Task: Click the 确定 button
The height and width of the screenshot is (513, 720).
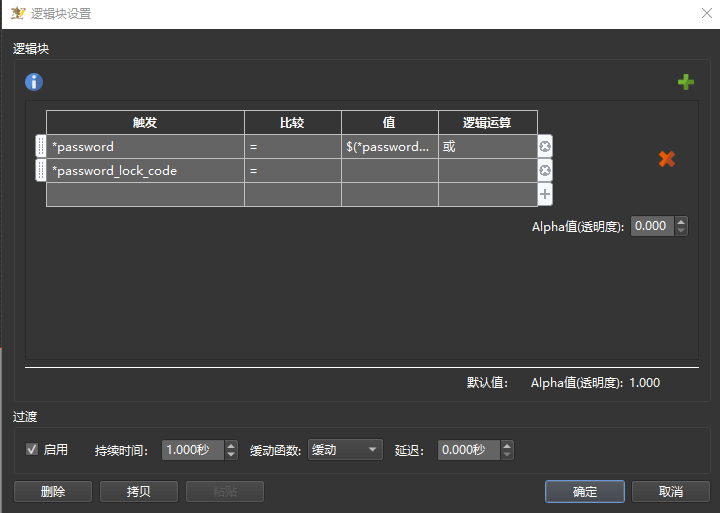Action: click(x=585, y=492)
